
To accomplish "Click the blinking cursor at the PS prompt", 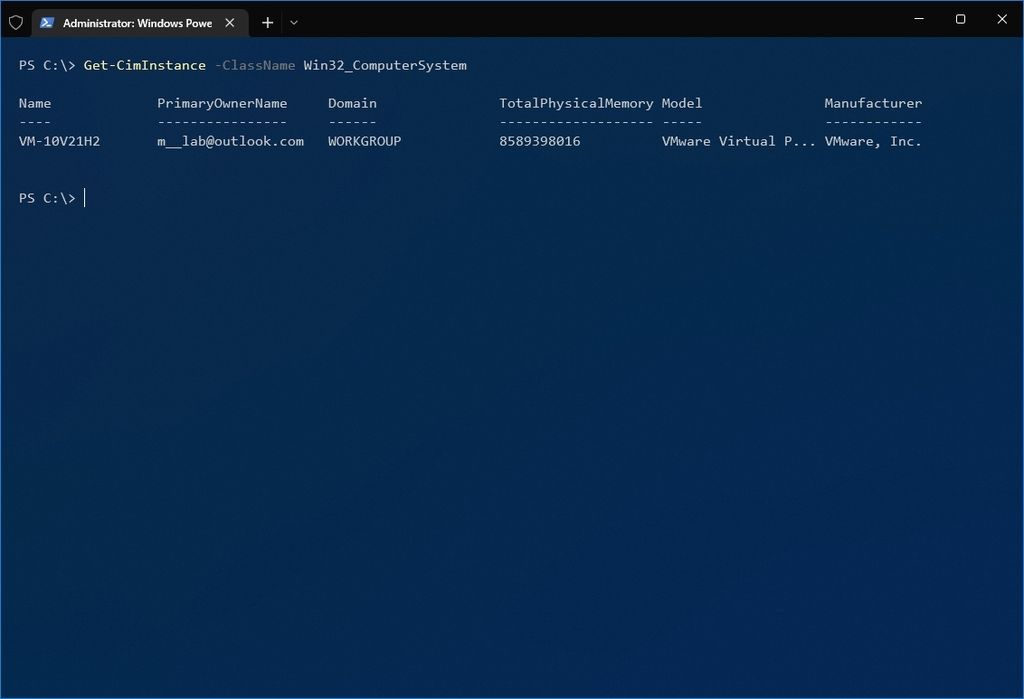I will click(x=84, y=197).
